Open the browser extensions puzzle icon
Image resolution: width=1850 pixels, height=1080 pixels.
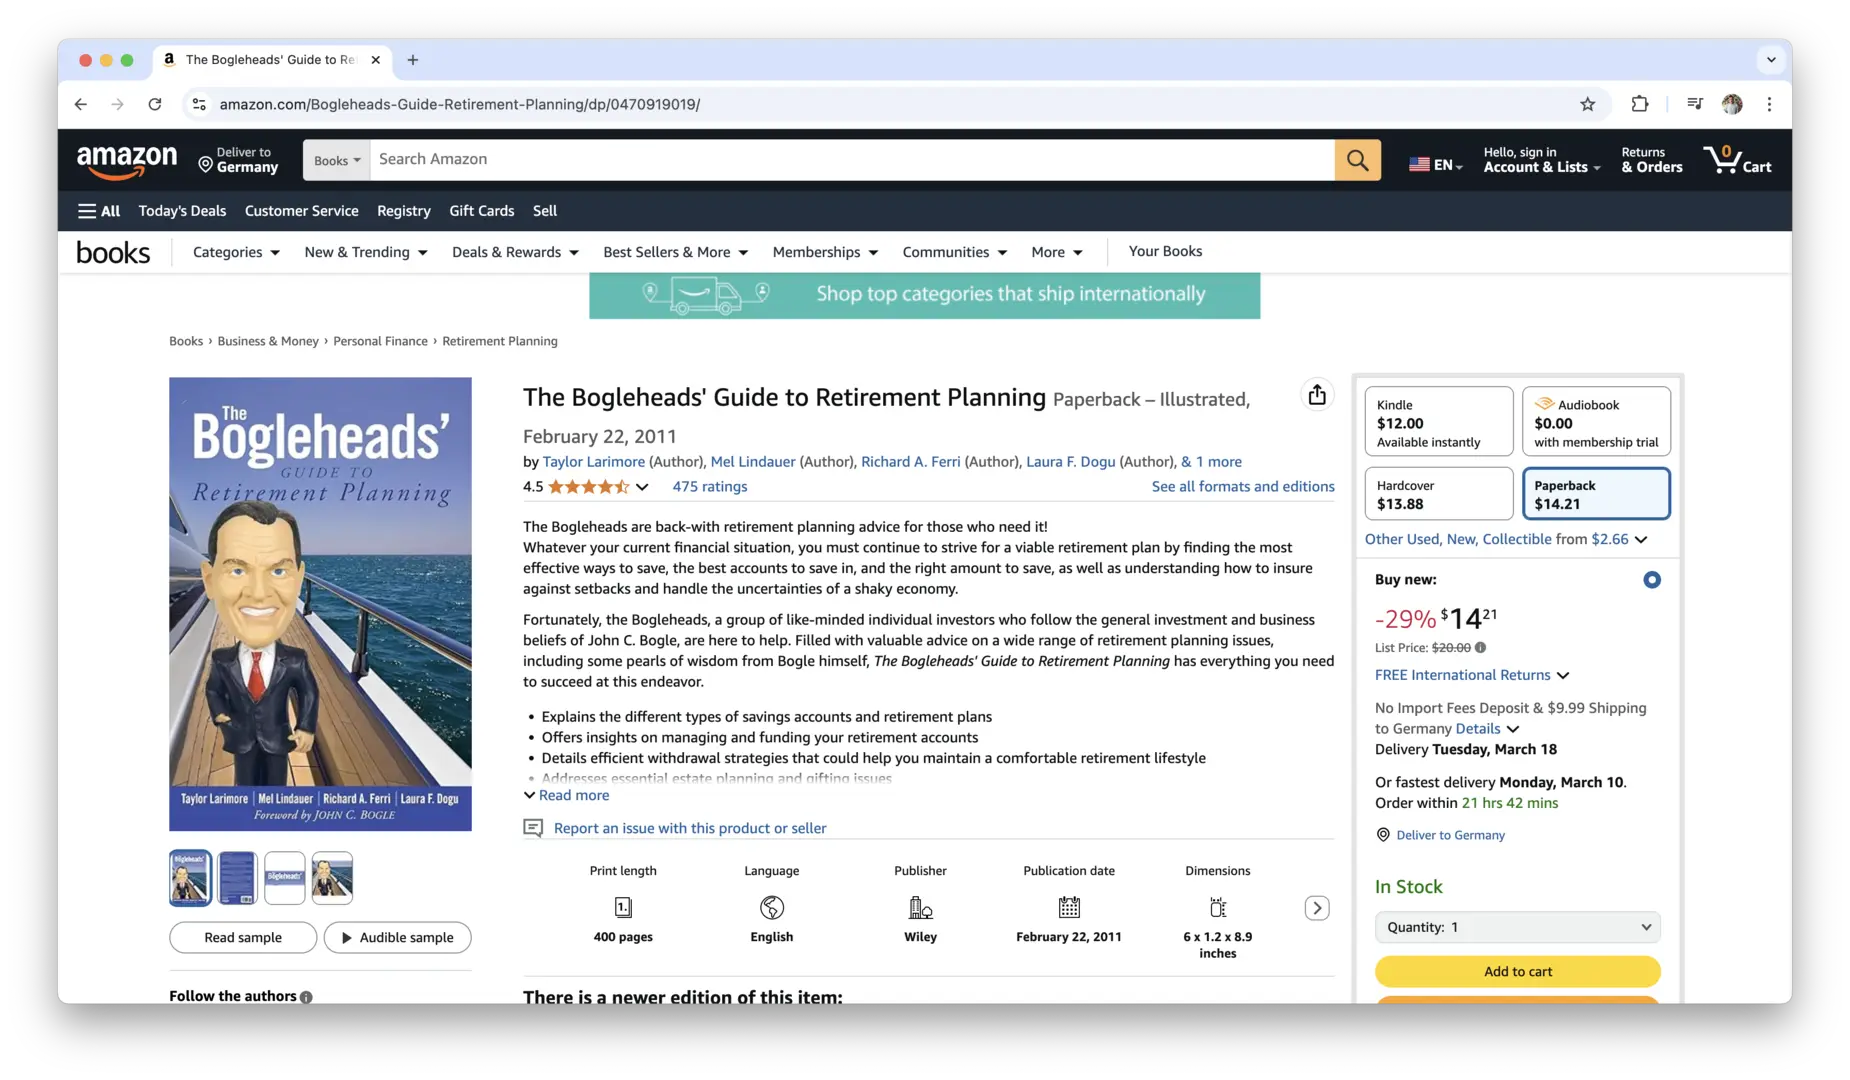(x=1639, y=104)
